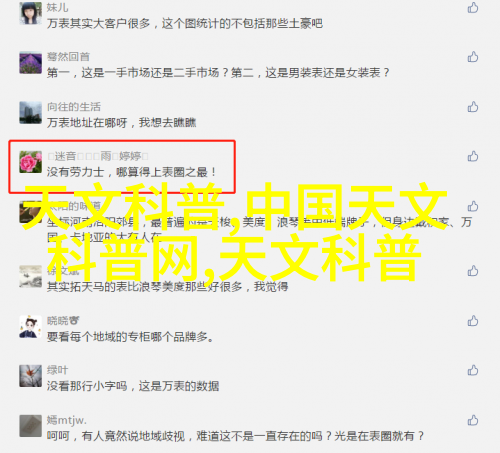This screenshot has width=500, height=453.
Task: Open username 向往的生活
Action: click(x=74, y=107)
